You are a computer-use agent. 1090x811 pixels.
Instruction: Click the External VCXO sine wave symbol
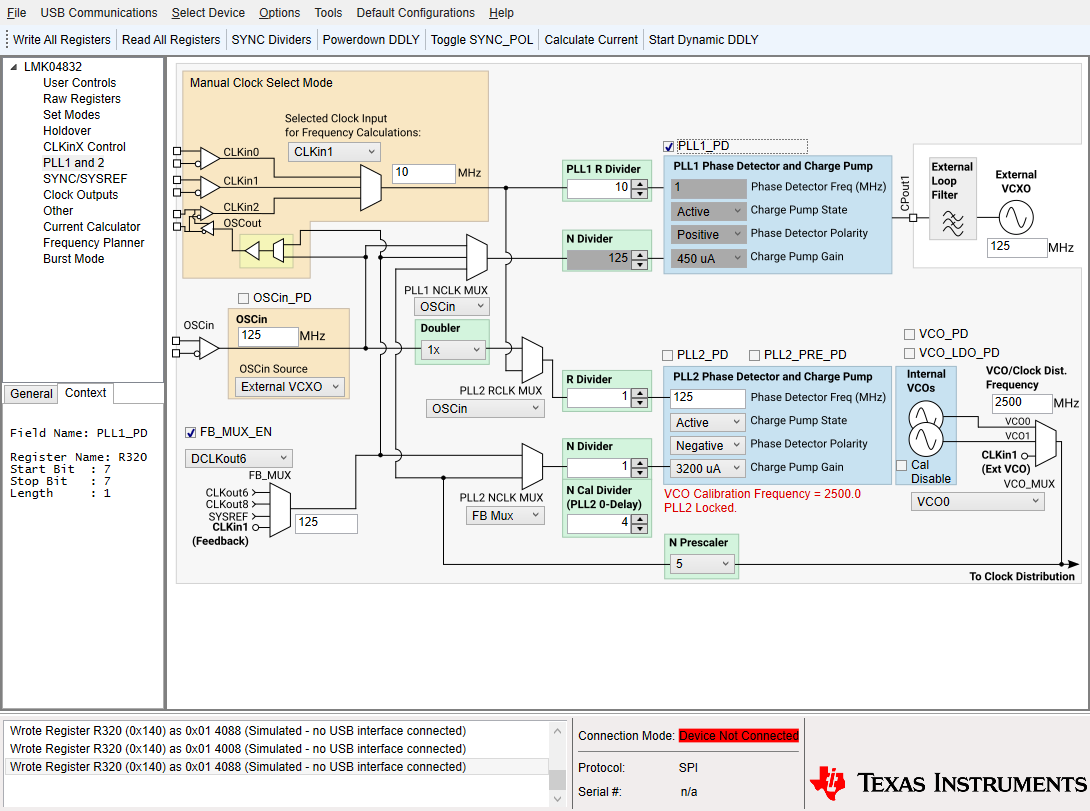click(1016, 218)
